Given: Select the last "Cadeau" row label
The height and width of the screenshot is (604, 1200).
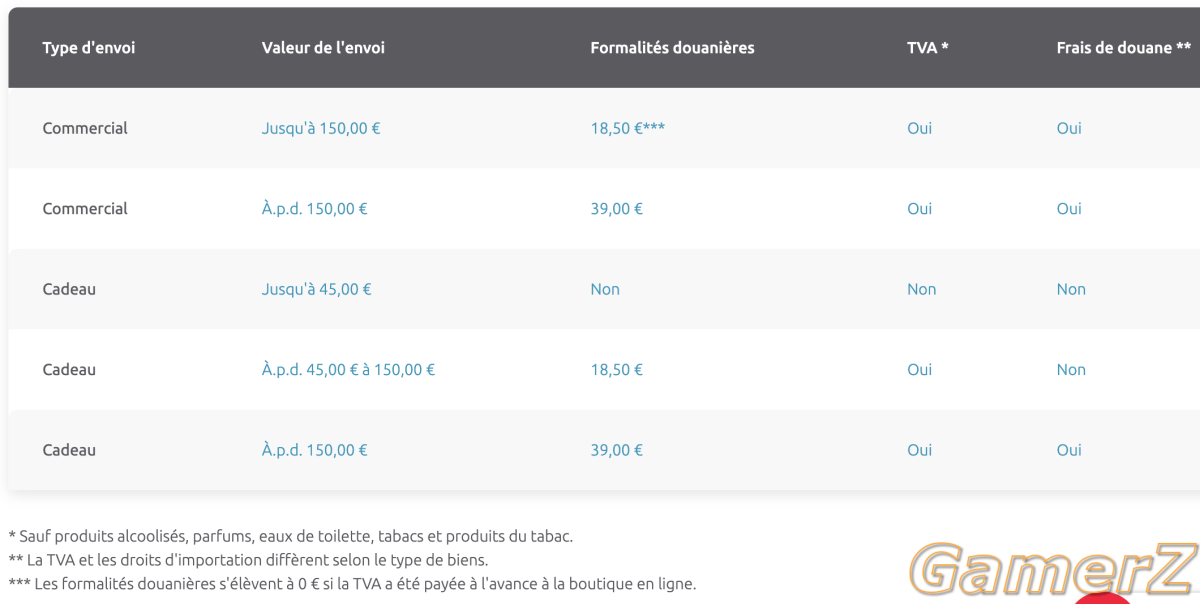Looking at the screenshot, I should coord(69,450).
